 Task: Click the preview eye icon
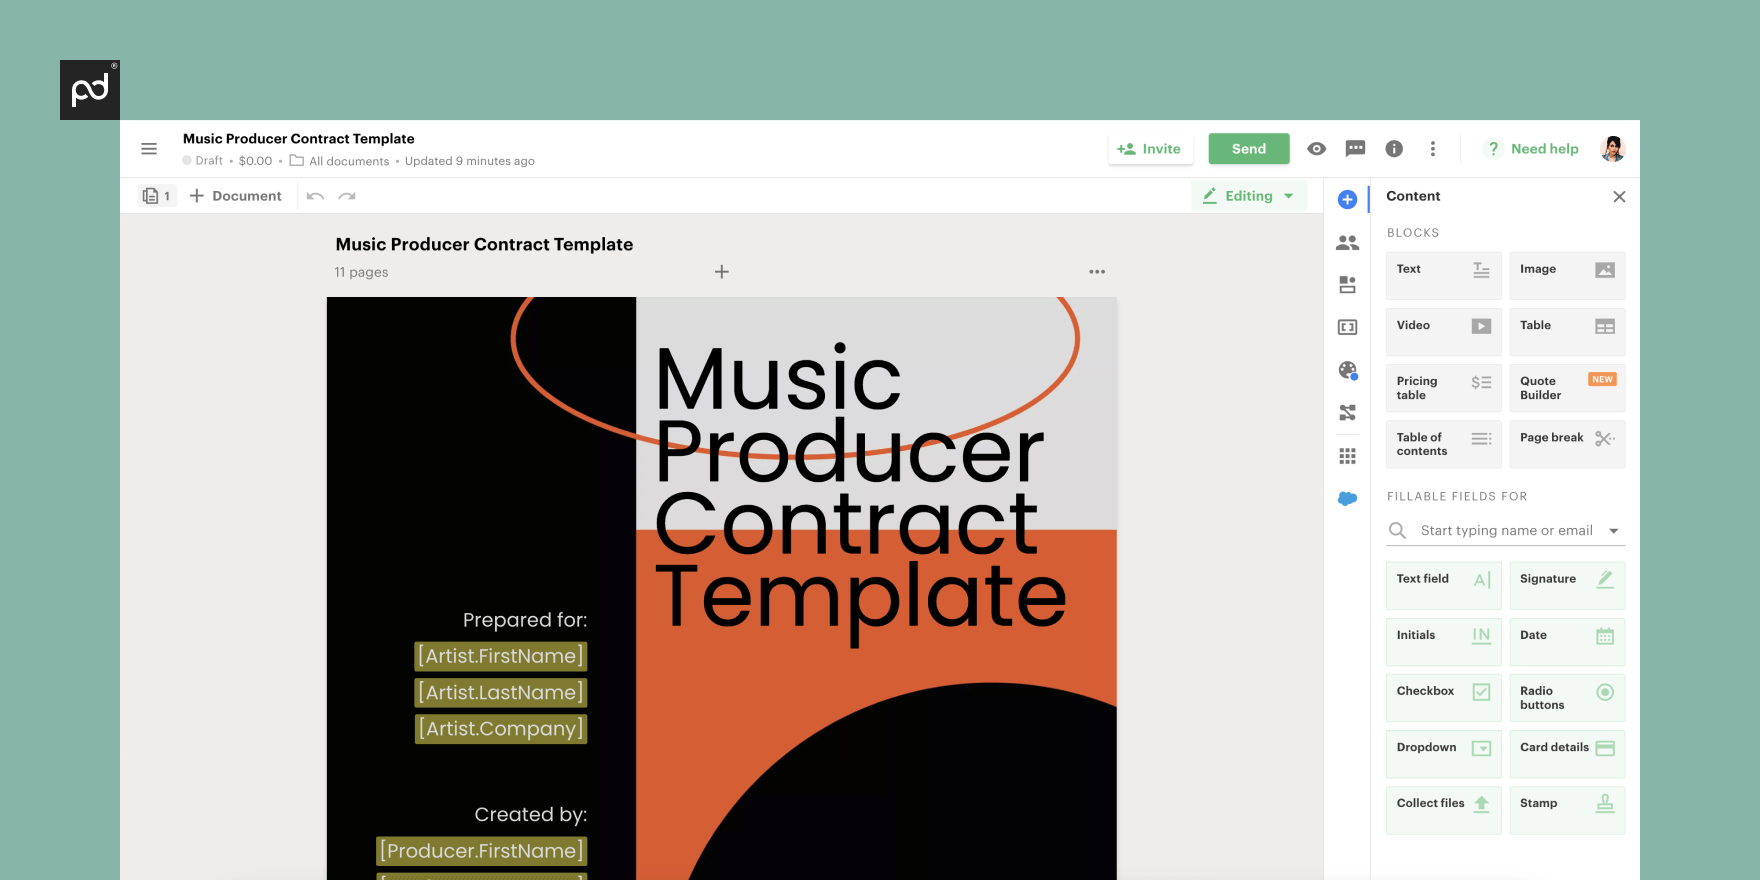(x=1317, y=149)
